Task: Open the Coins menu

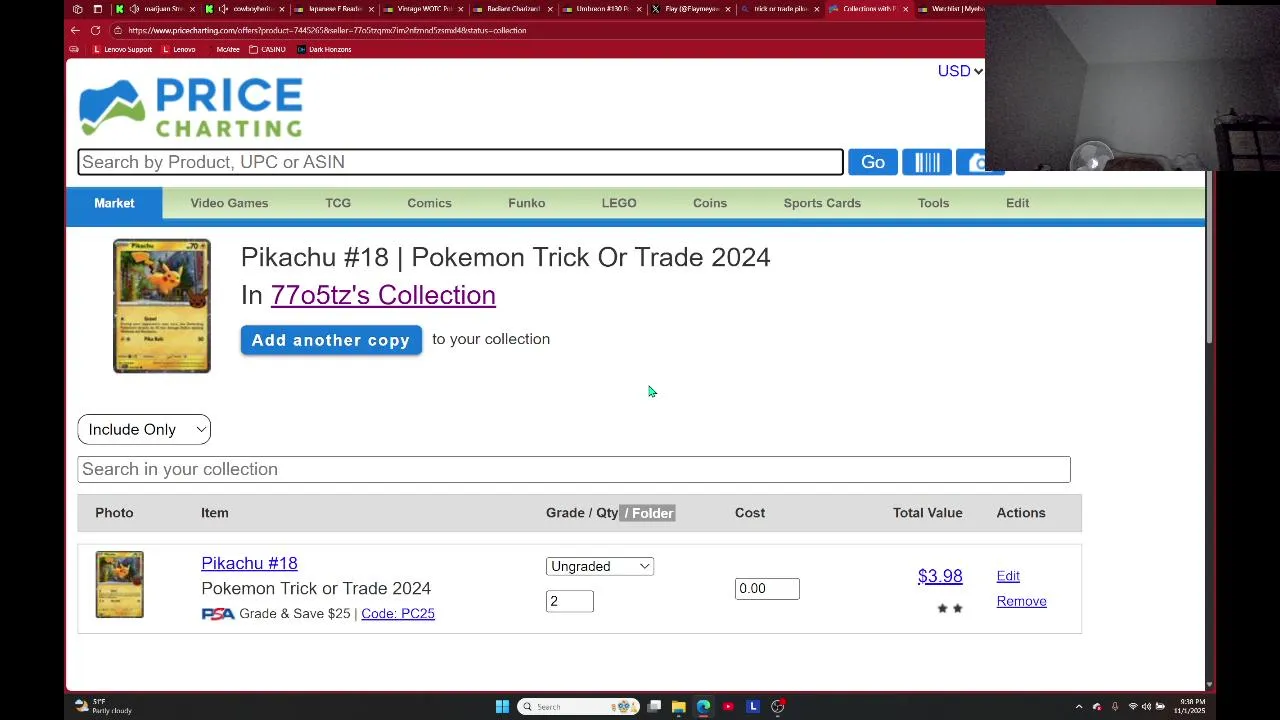Action: tap(710, 203)
